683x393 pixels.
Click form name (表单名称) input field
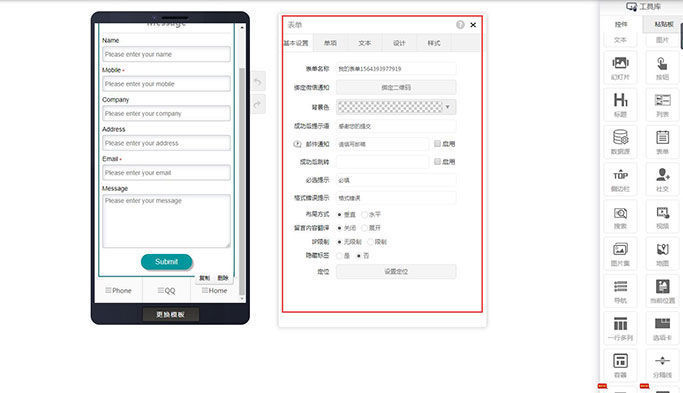[396, 68]
